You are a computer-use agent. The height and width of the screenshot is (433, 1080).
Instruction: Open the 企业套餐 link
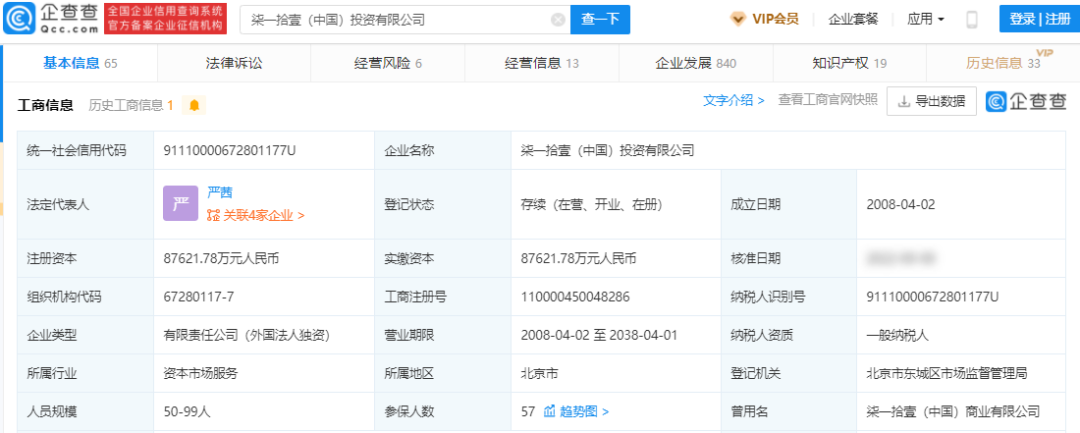pyautogui.click(x=853, y=19)
